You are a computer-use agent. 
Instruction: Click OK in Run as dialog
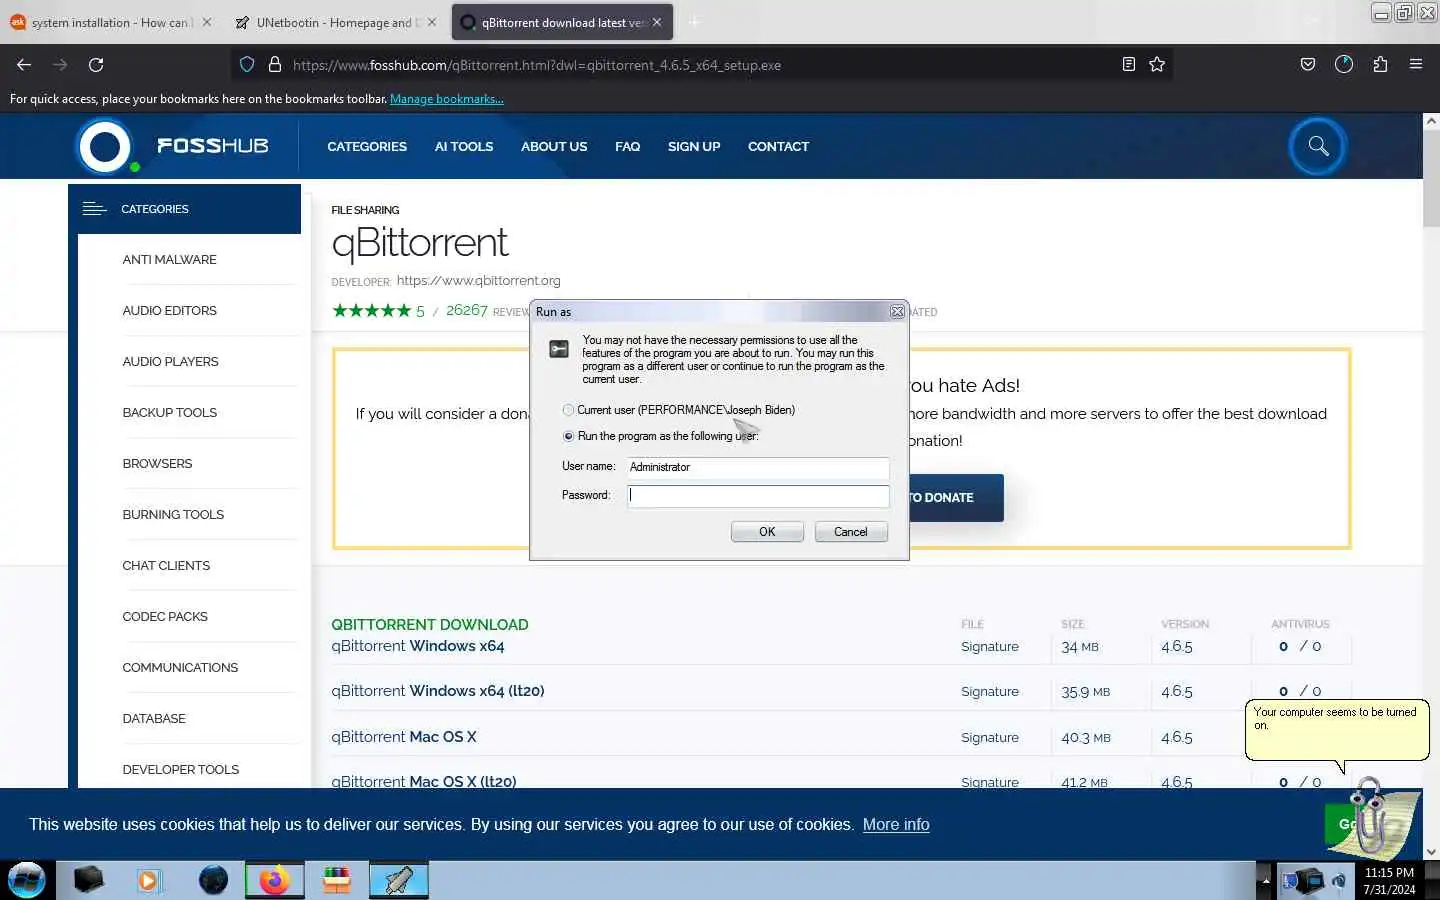pos(767,532)
